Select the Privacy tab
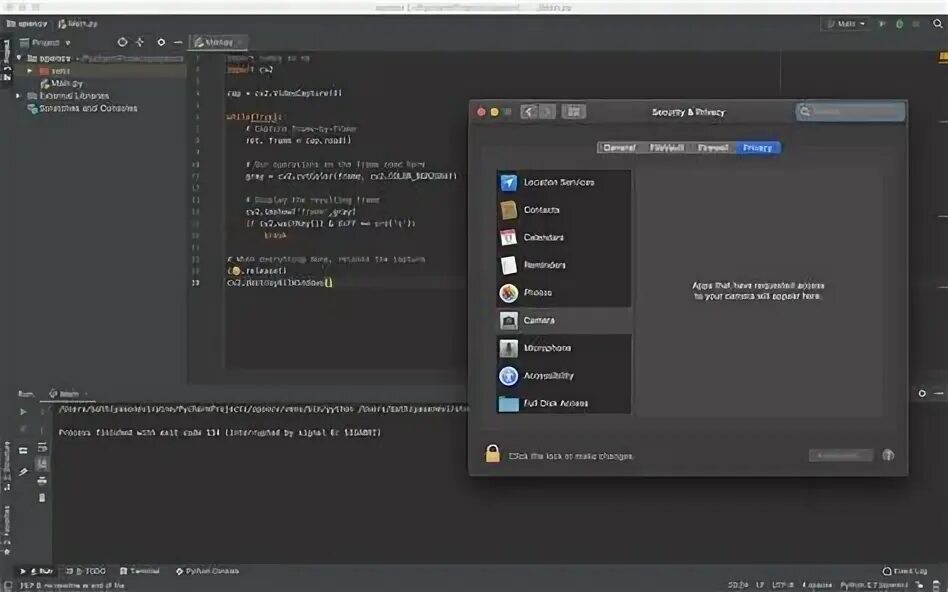This screenshot has height=592, width=948. (758, 148)
